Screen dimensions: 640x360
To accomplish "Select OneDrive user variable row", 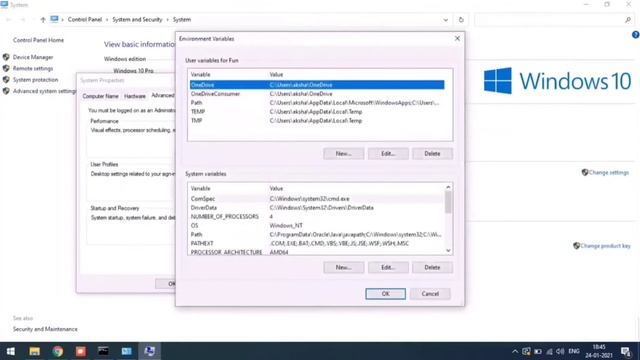I will point(317,85).
